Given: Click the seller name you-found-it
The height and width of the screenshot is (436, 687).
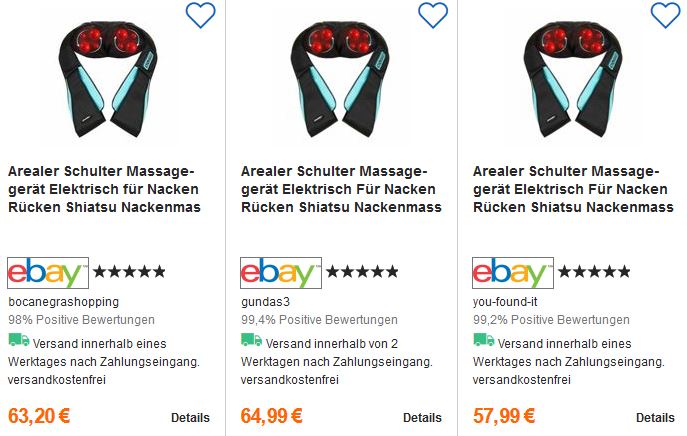Looking at the screenshot, I should click(x=505, y=302).
